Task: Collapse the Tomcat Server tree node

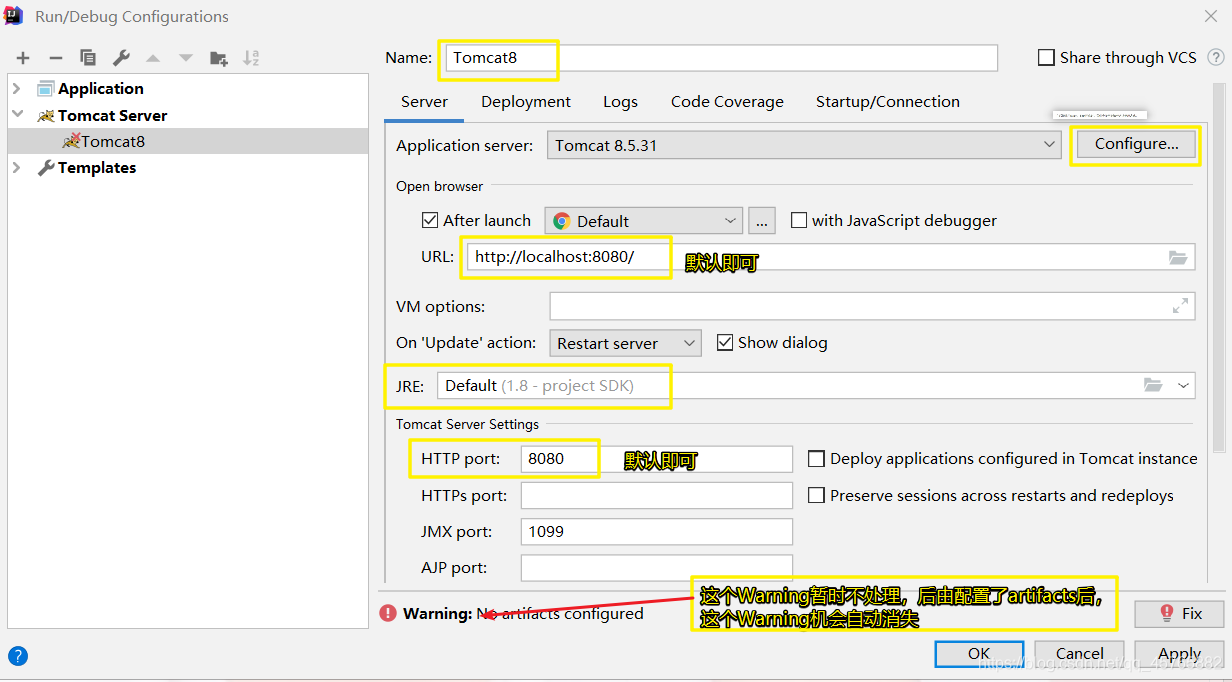Action: coord(16,115)
